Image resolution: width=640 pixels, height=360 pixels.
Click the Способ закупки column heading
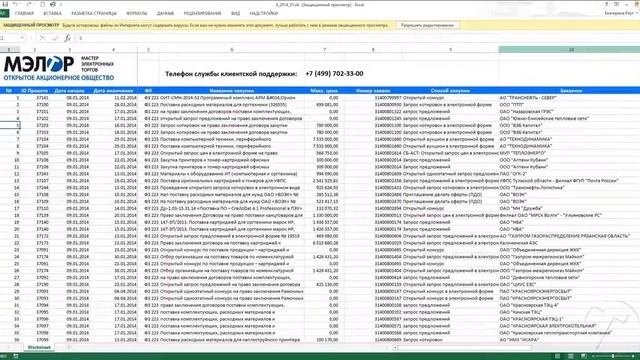pos(450,91)
